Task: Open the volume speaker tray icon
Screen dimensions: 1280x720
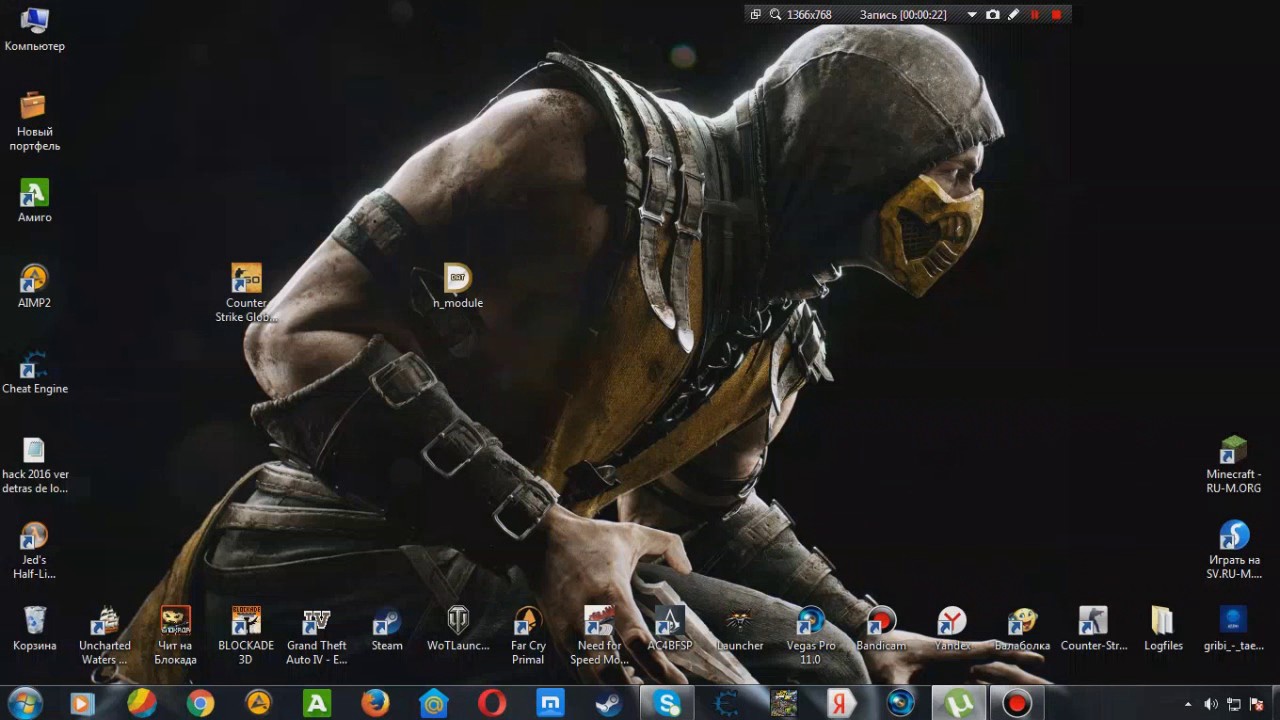Action: [1210, 704]
